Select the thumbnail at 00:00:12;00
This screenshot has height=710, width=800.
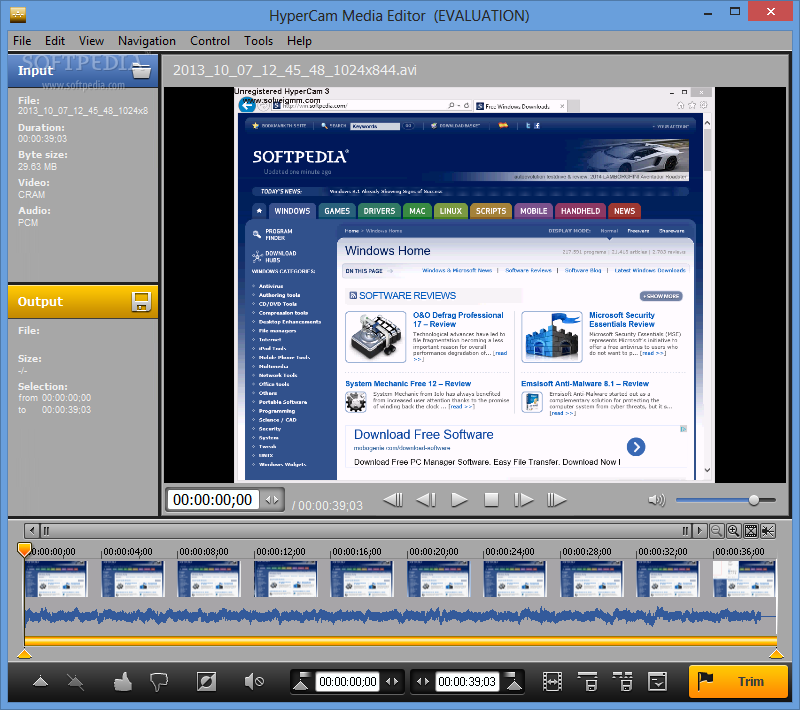tap(286, 578)
